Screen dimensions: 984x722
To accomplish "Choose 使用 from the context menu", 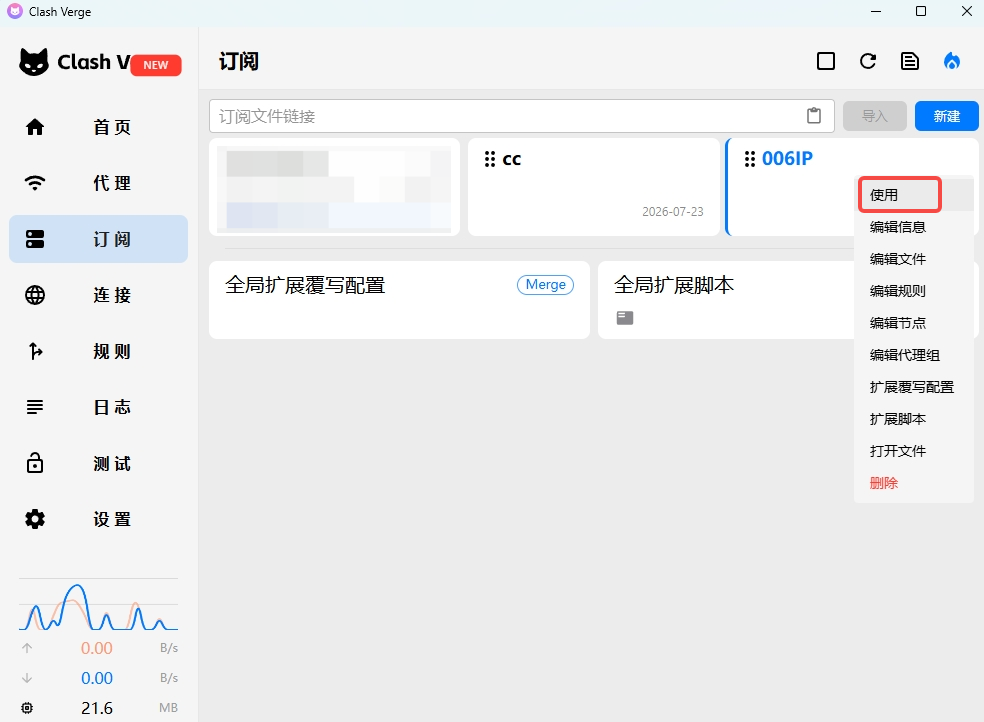I will pos(914,195).
